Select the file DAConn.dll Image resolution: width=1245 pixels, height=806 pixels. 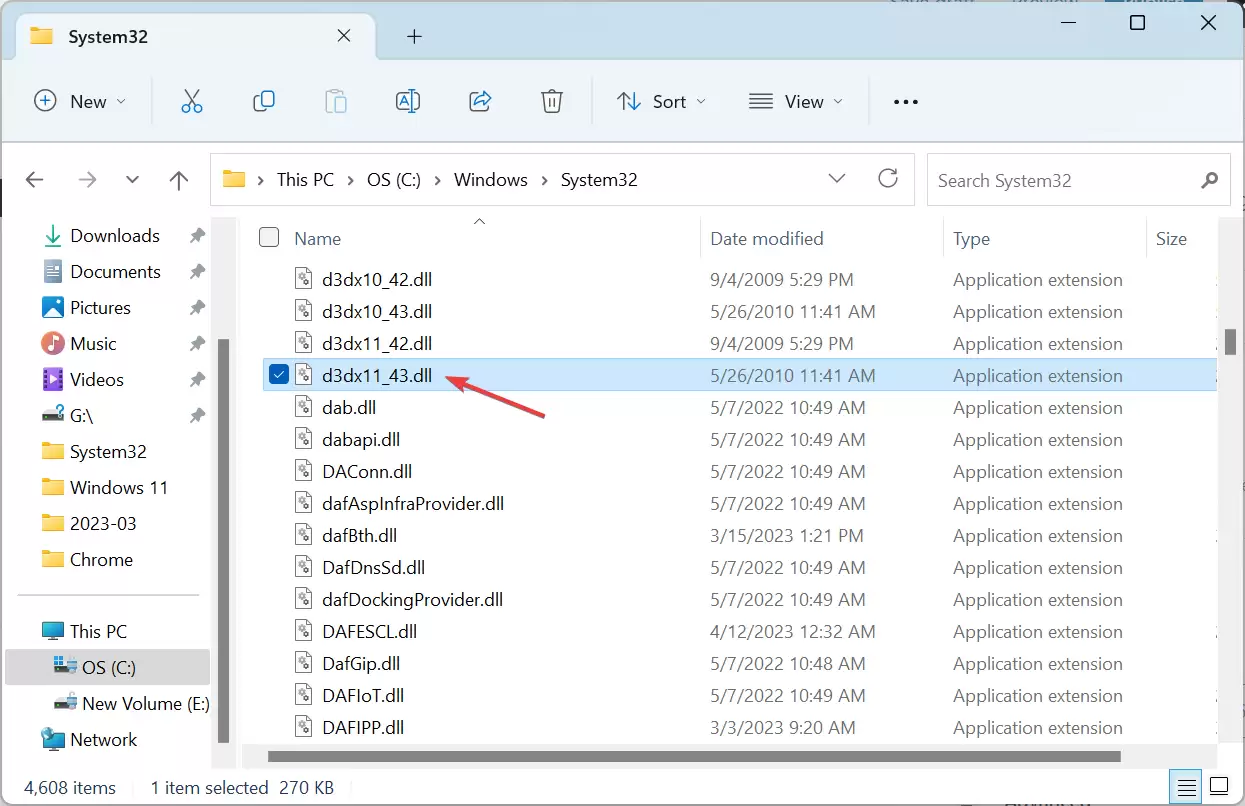click(367, 472)
